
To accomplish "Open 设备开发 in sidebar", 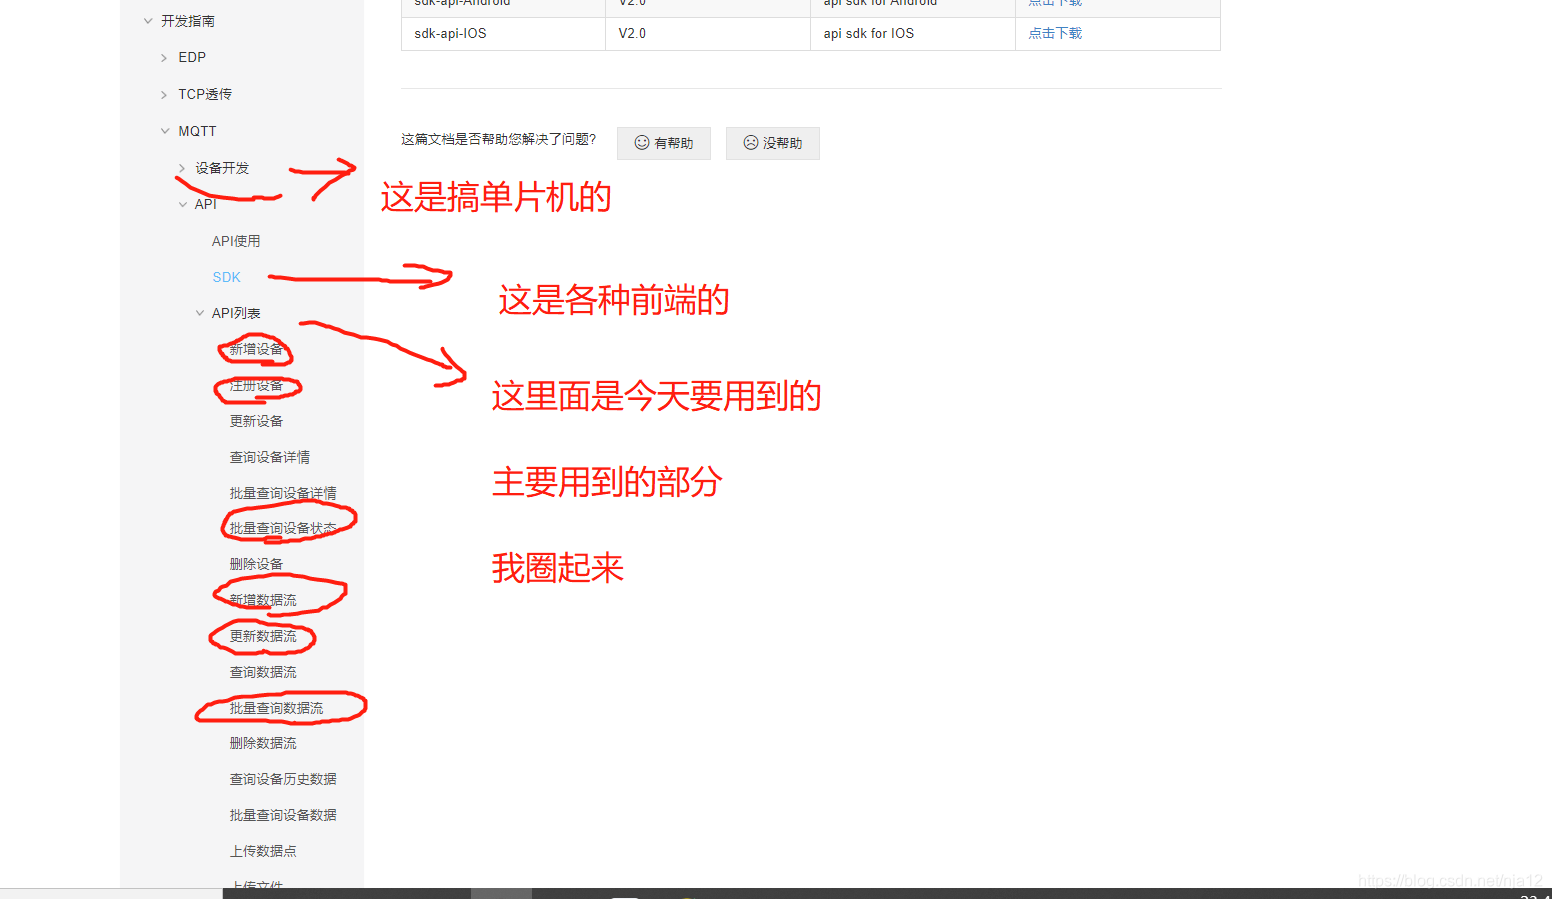I will [x=222, y=168].
